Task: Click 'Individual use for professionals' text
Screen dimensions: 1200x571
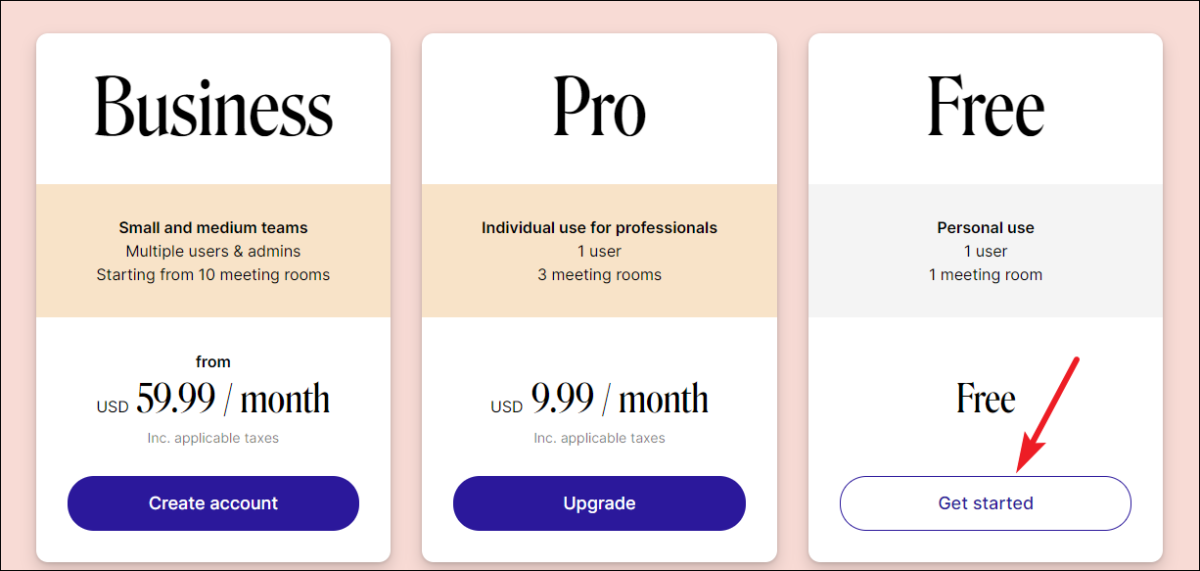Action: (599, 228)
